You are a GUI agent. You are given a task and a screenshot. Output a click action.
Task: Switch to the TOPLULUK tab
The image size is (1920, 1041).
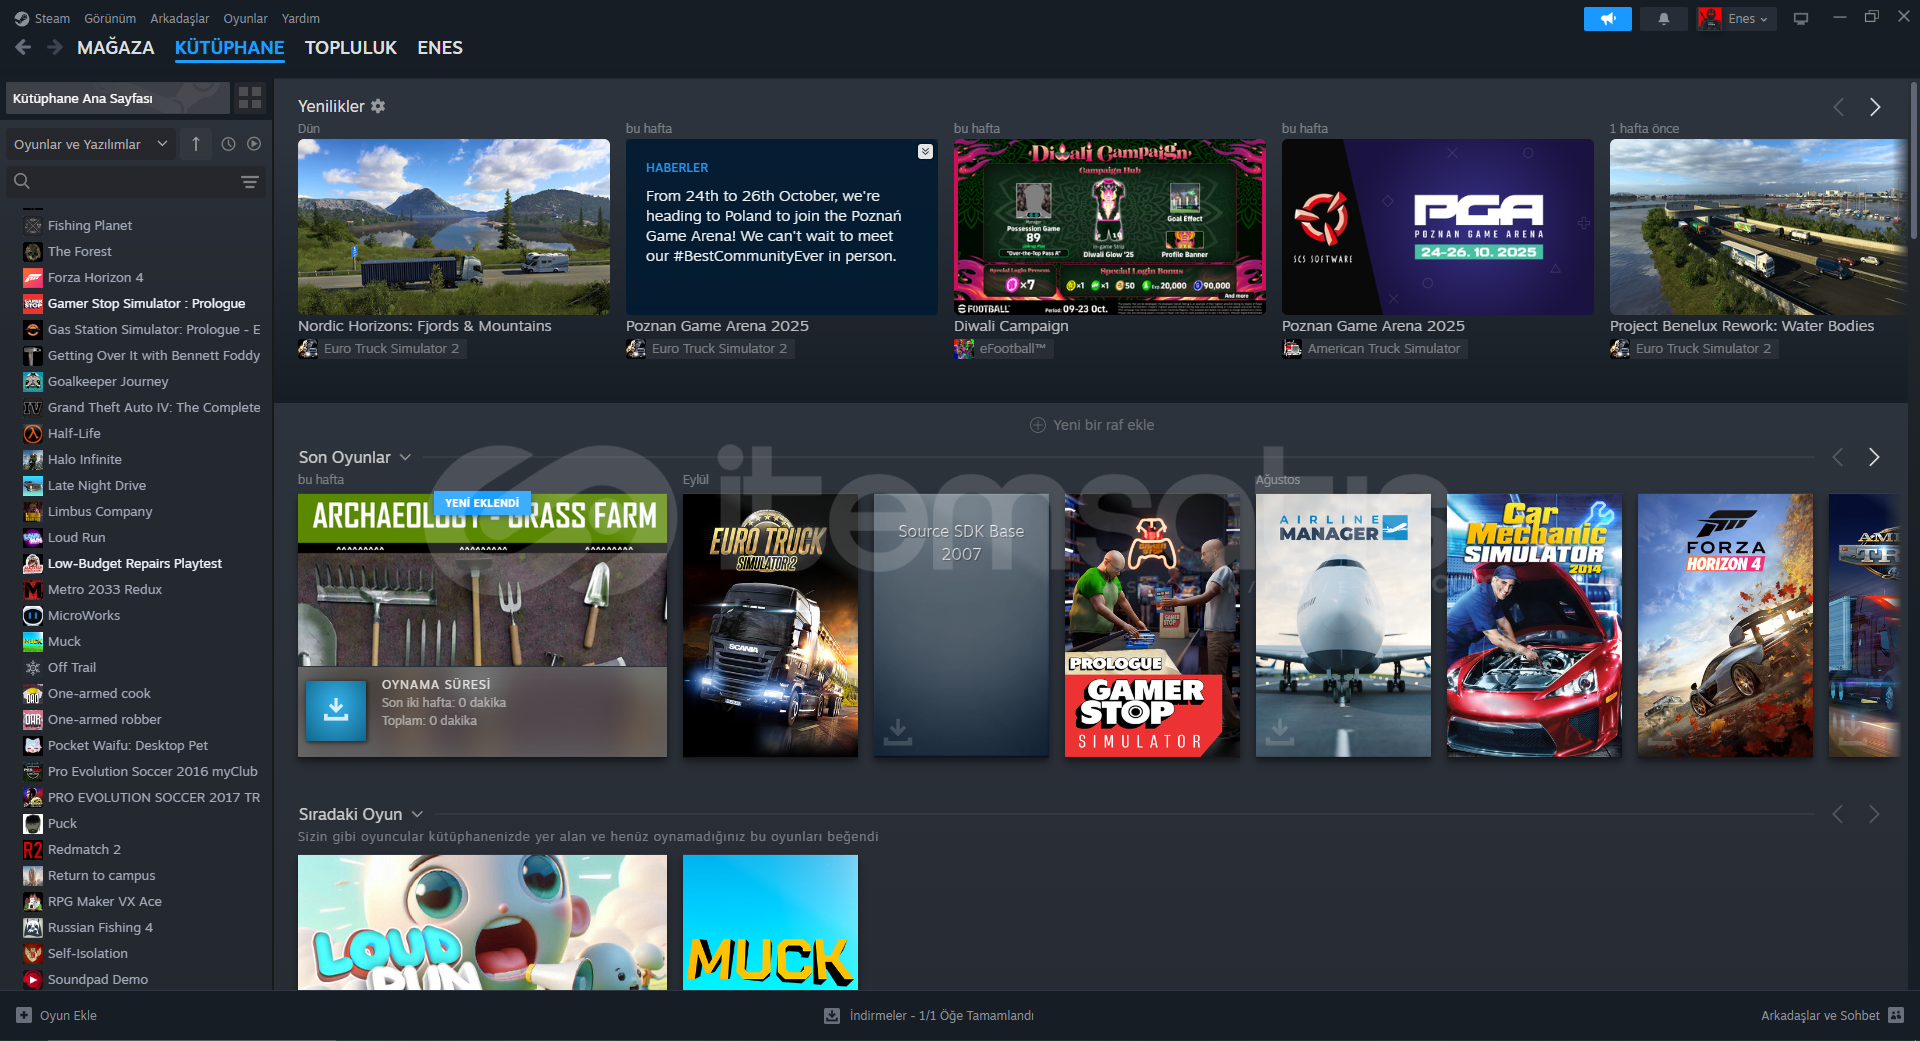351,47
